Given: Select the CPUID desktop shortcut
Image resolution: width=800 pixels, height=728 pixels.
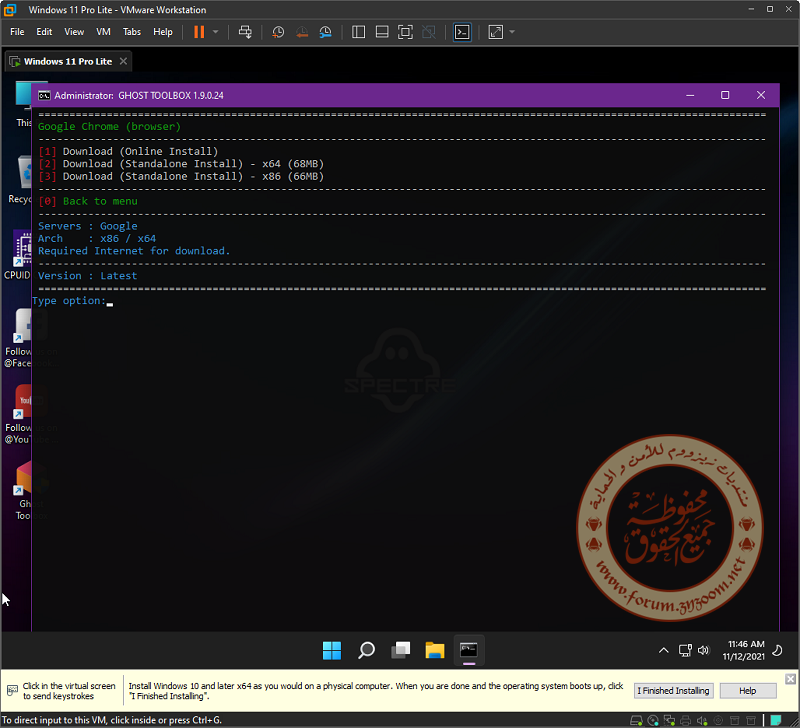Looking at the screenshot, I should point(17,255).
